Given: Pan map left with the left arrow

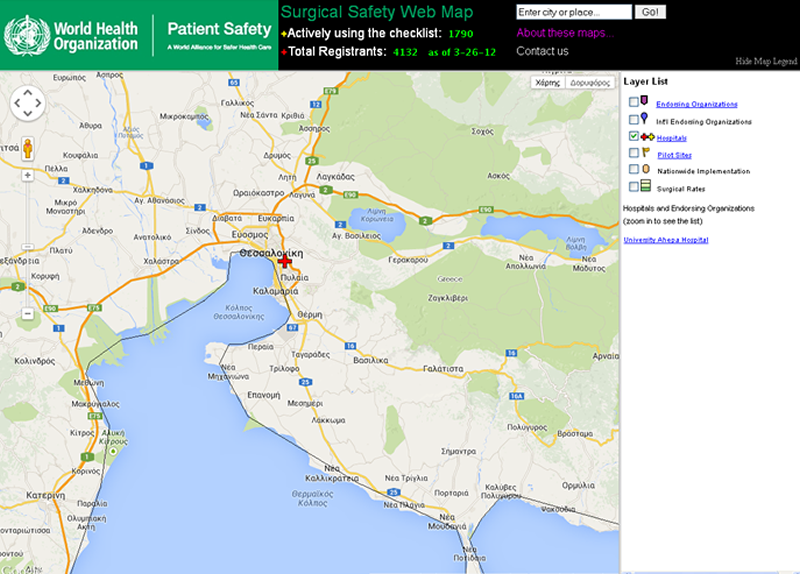Looking at the screenshot, I should click(x=17, y=103).
